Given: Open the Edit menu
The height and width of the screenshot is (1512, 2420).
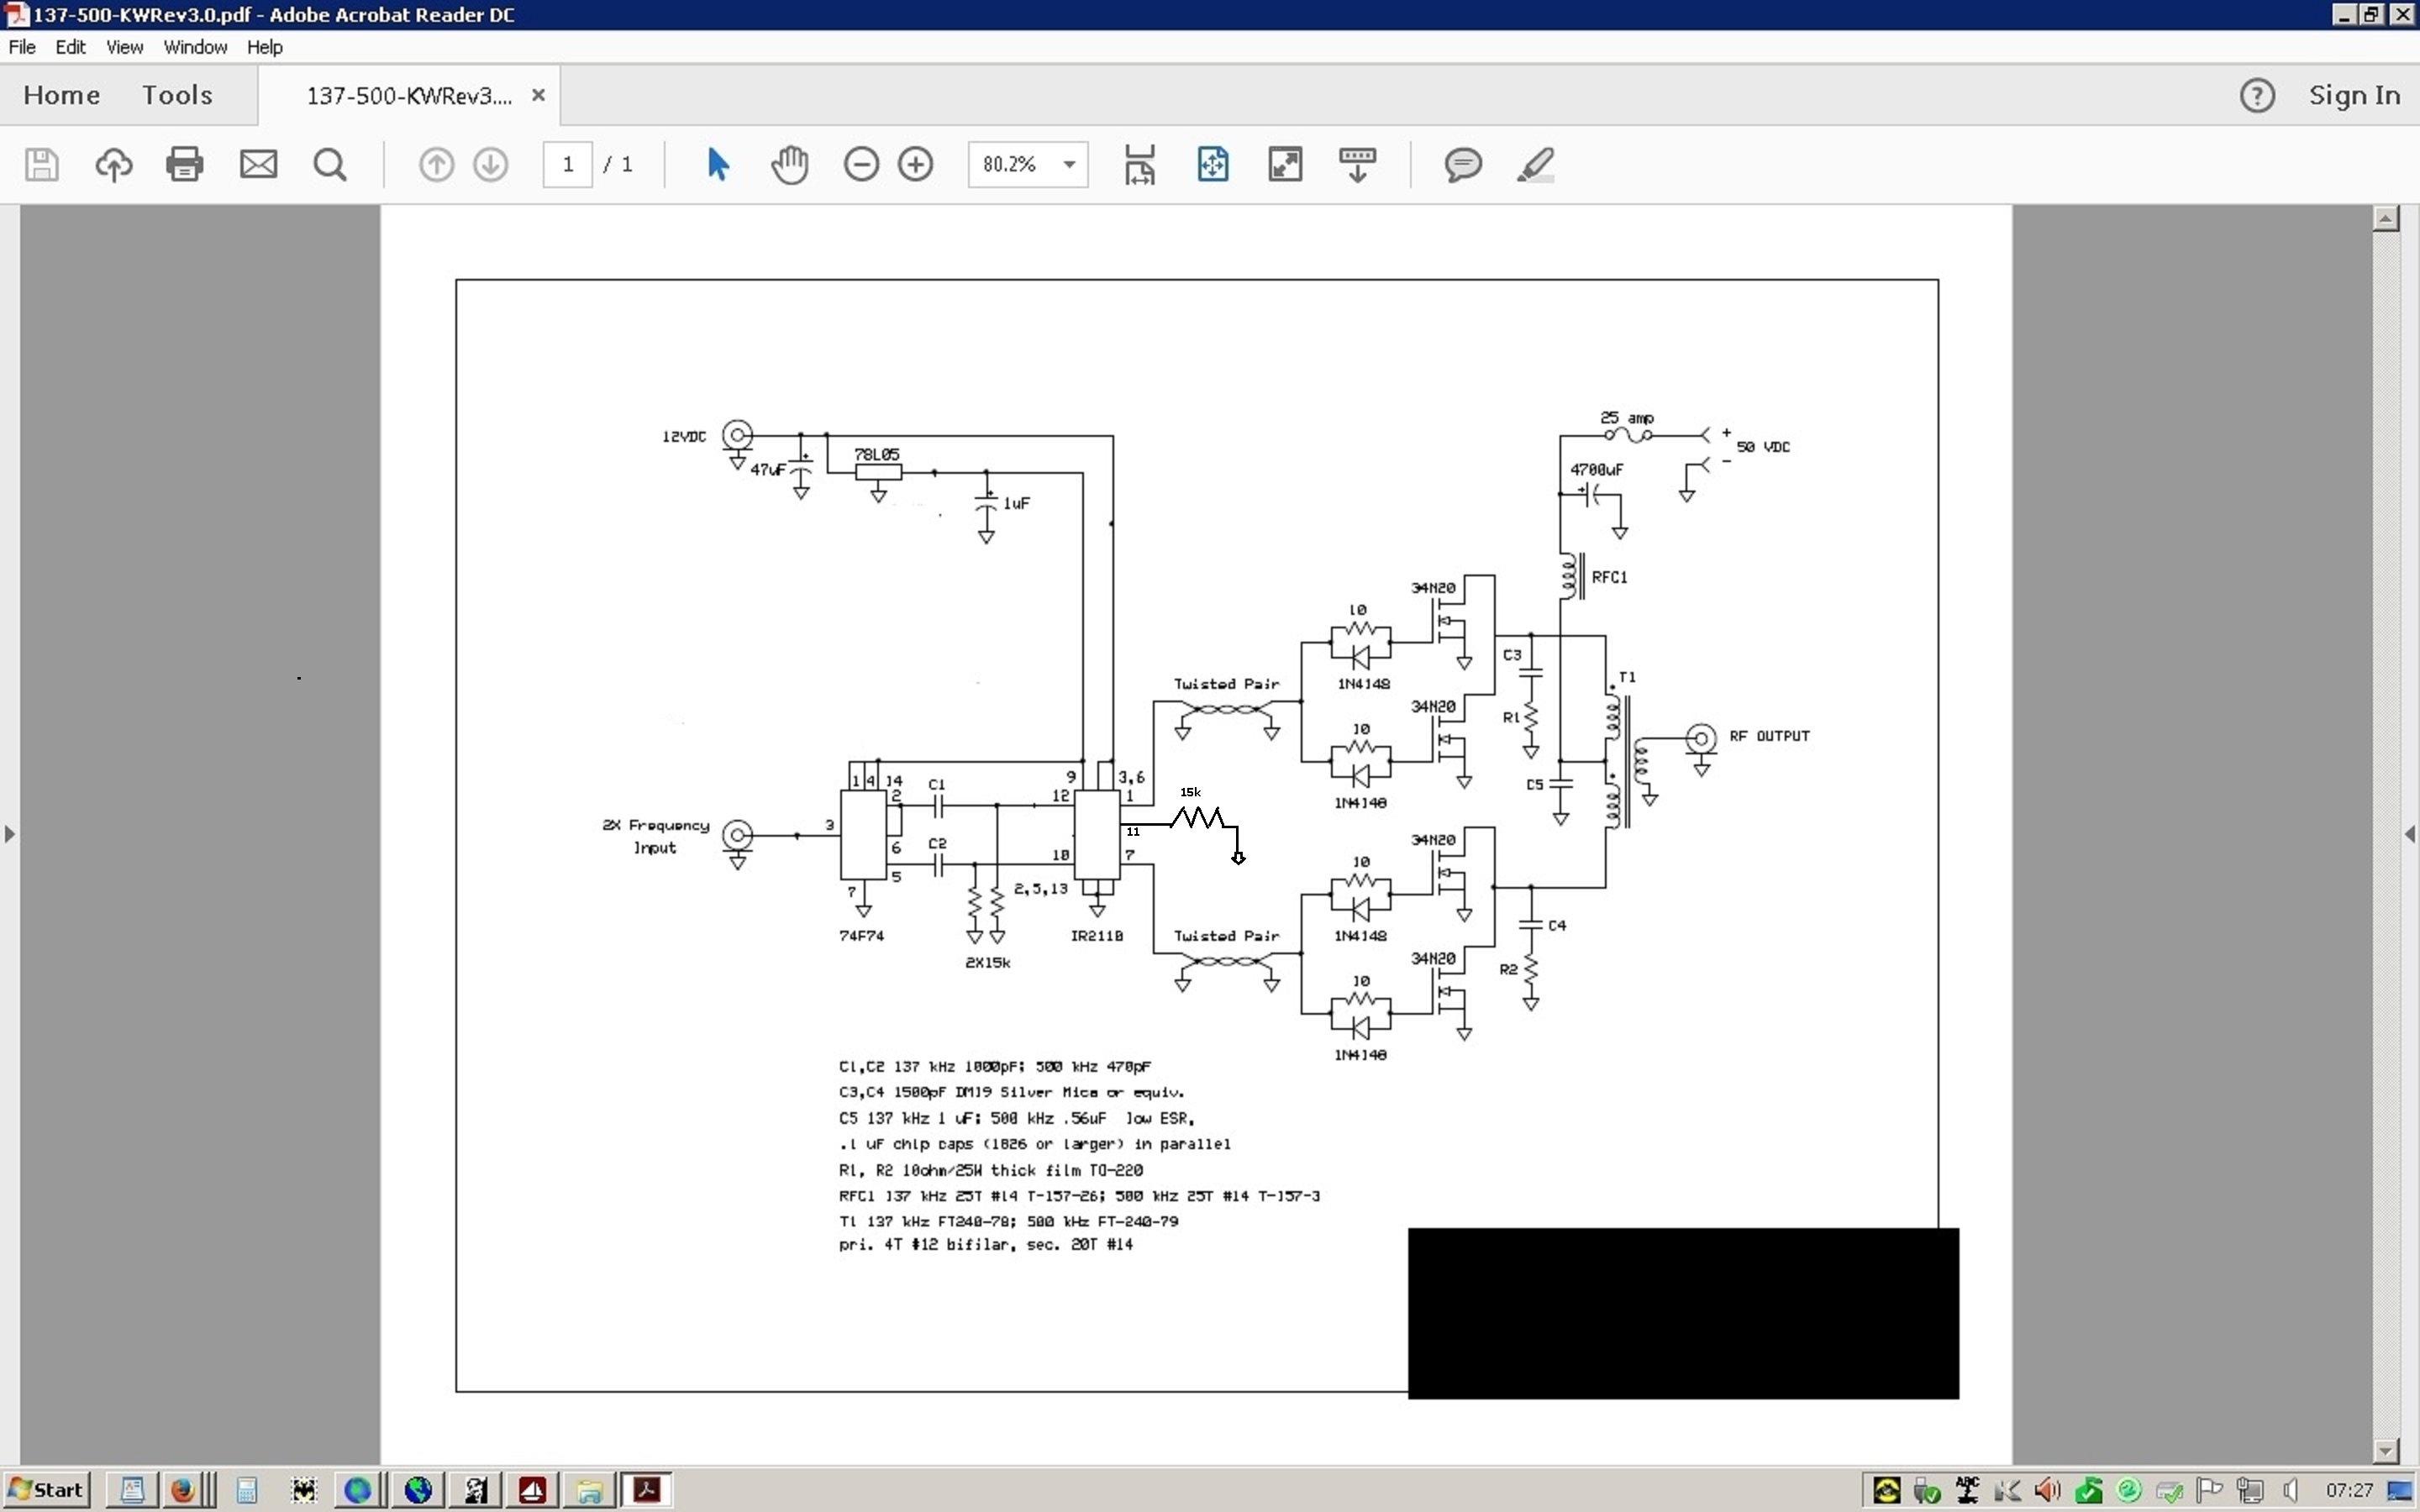Looking at the screenshot, I should coord(70,47).
